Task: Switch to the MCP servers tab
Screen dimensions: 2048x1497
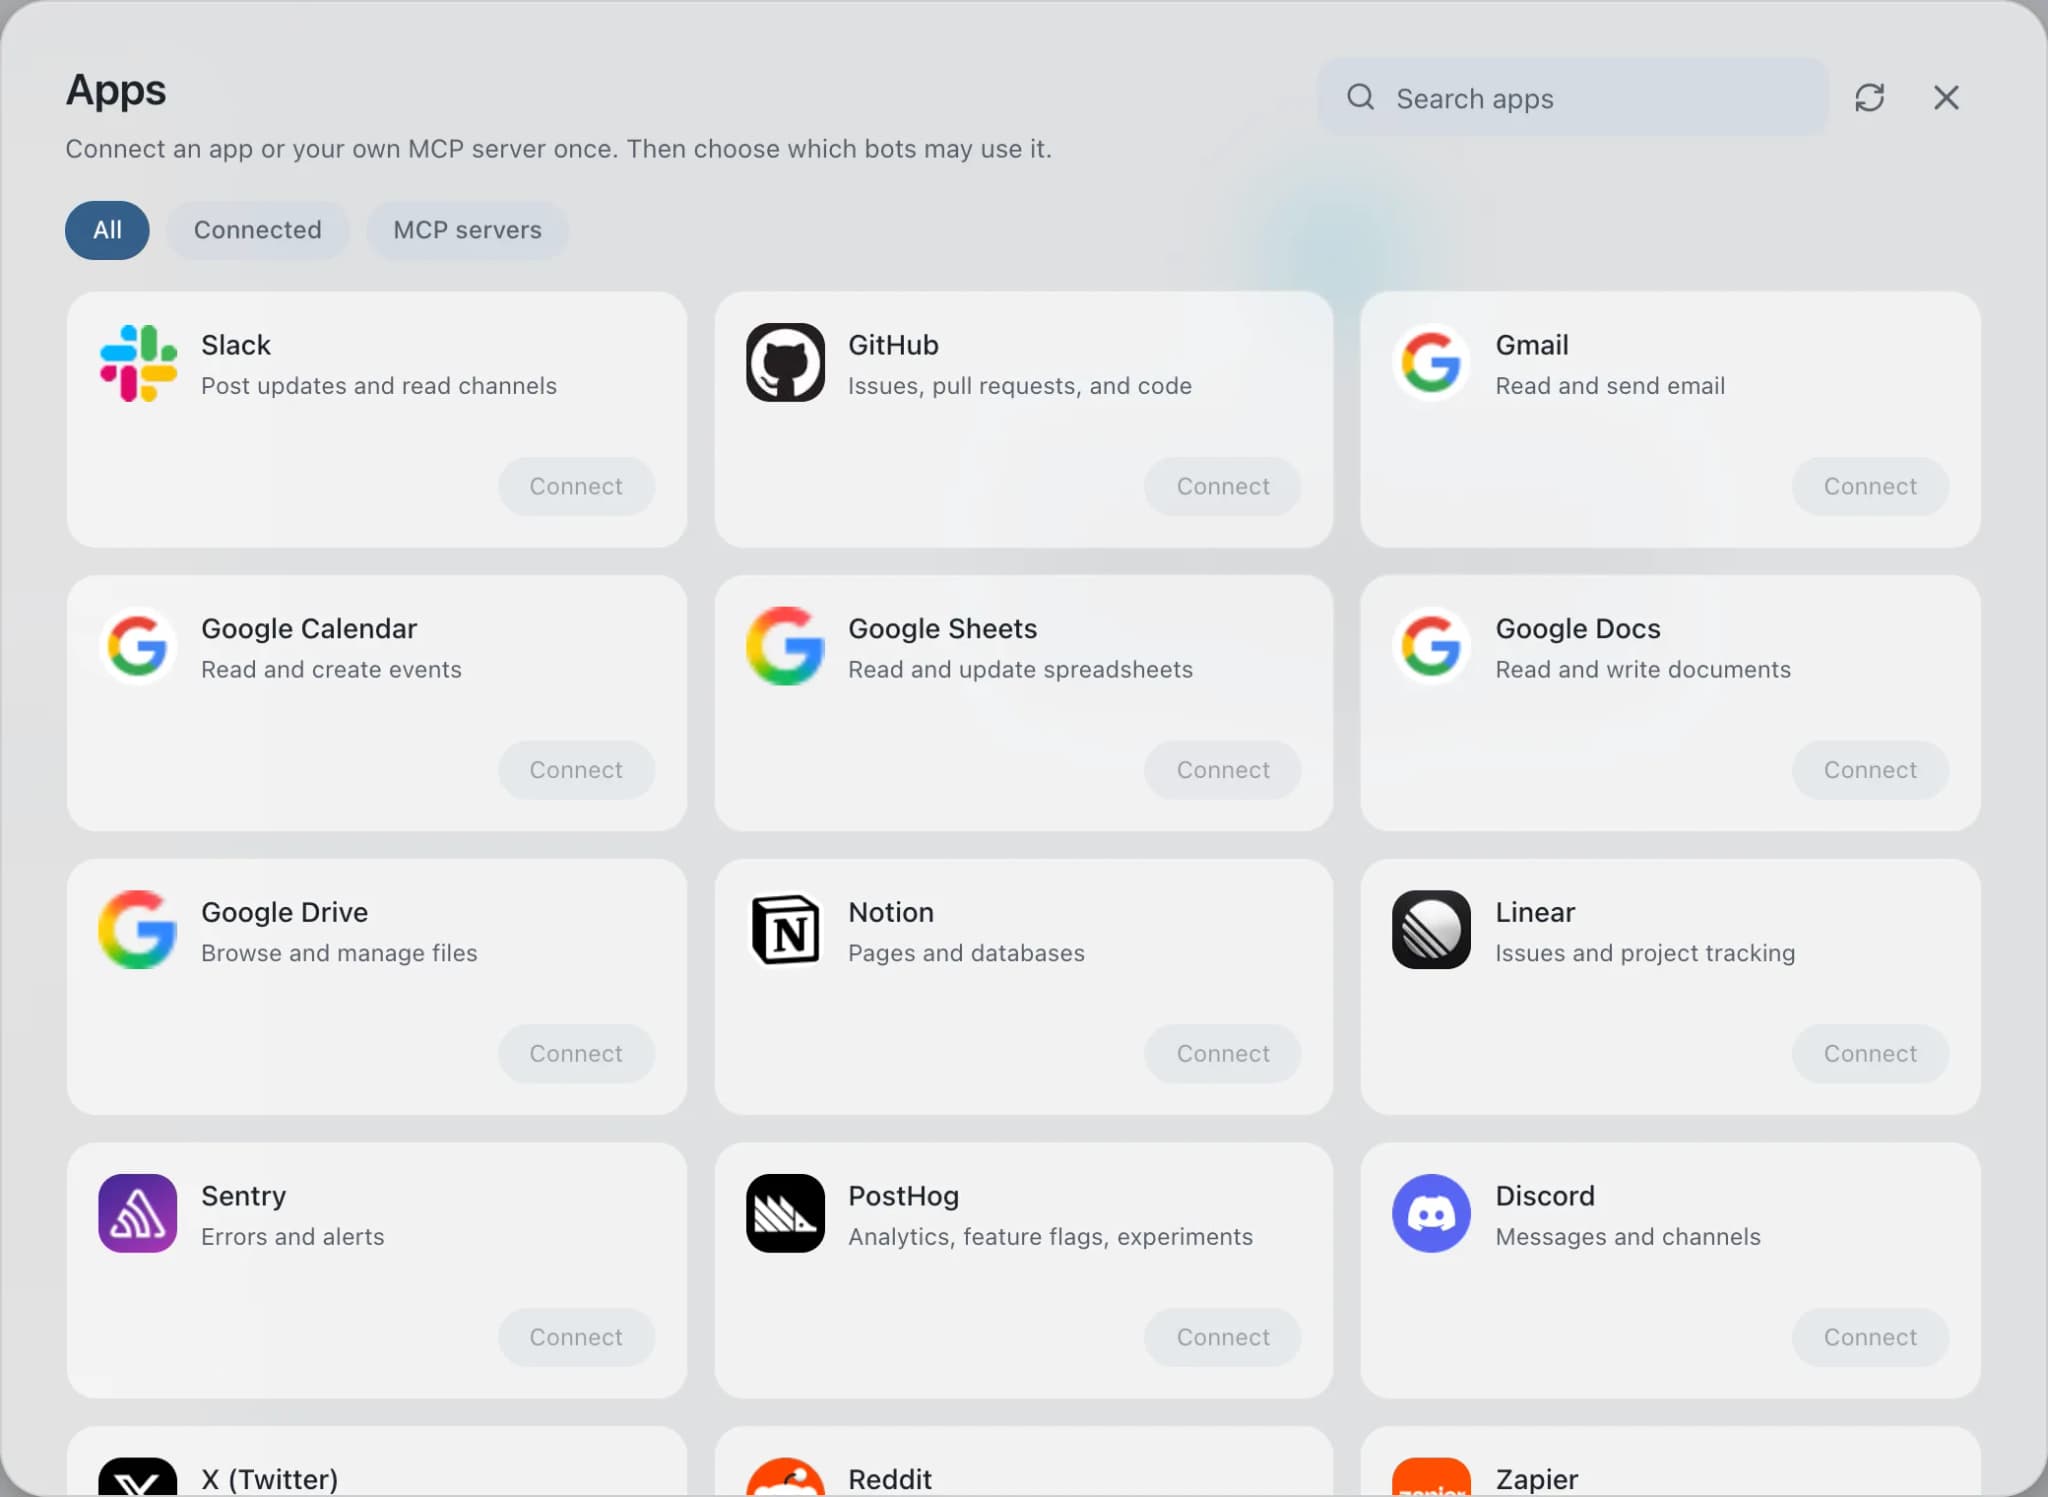Action: pyautogui.click(x=467, y=230)
